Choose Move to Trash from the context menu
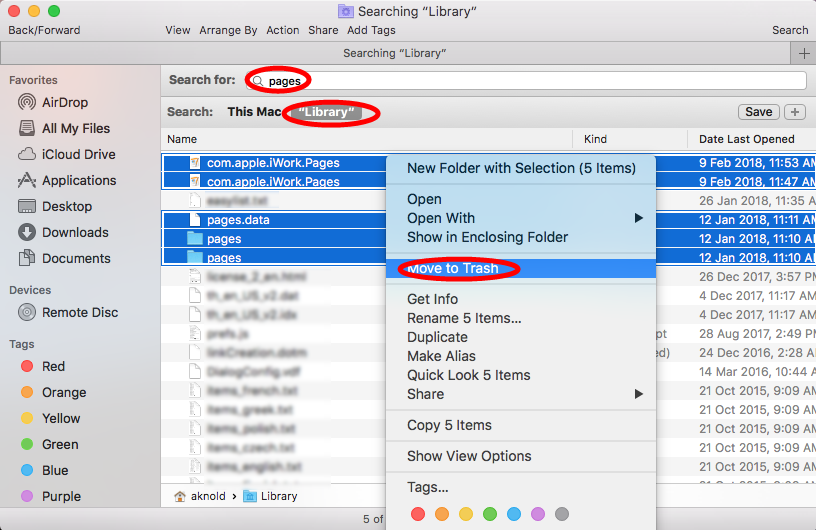The width and height of the screenshot is (816, 530). point(521,269)
